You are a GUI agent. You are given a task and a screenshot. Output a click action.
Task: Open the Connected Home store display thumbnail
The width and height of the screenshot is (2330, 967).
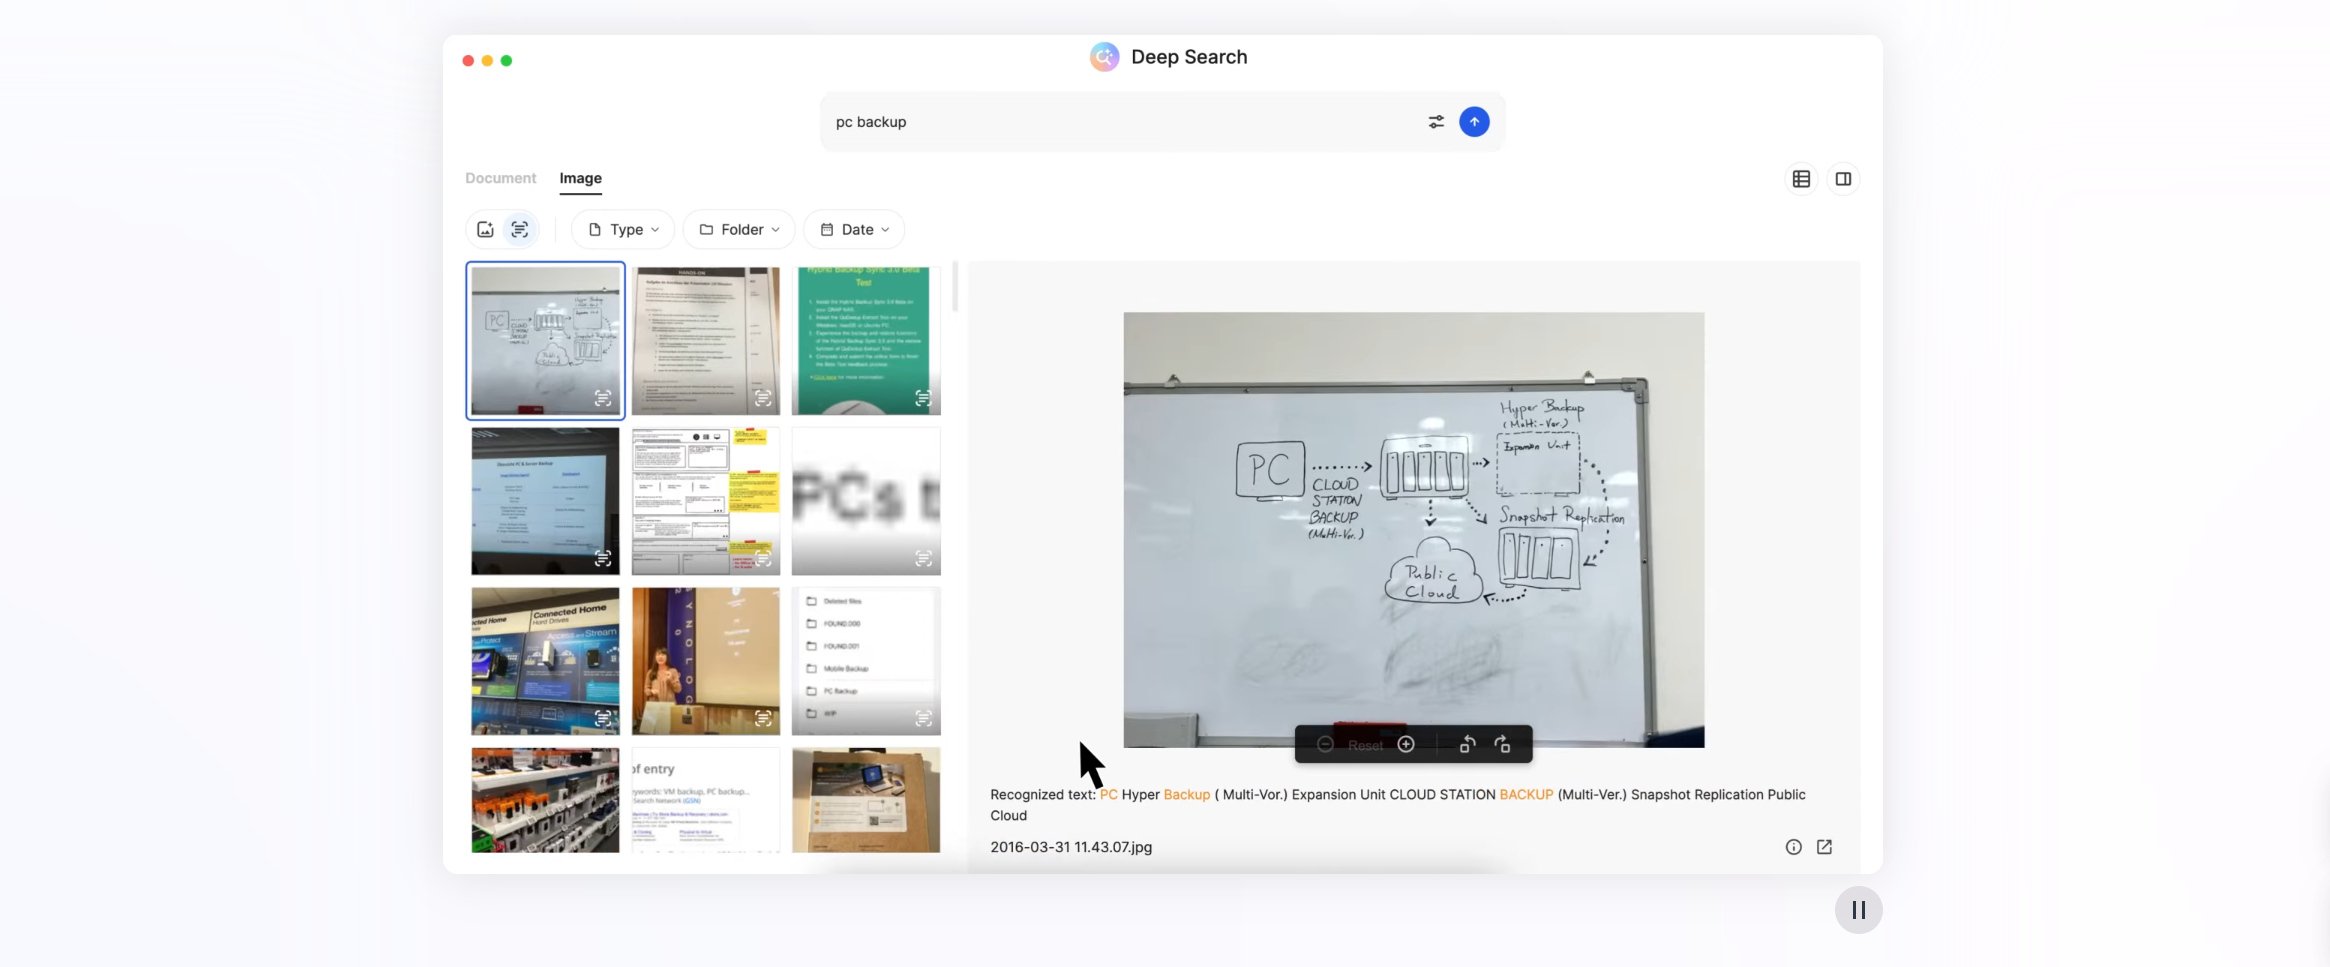tap(545, 660)
